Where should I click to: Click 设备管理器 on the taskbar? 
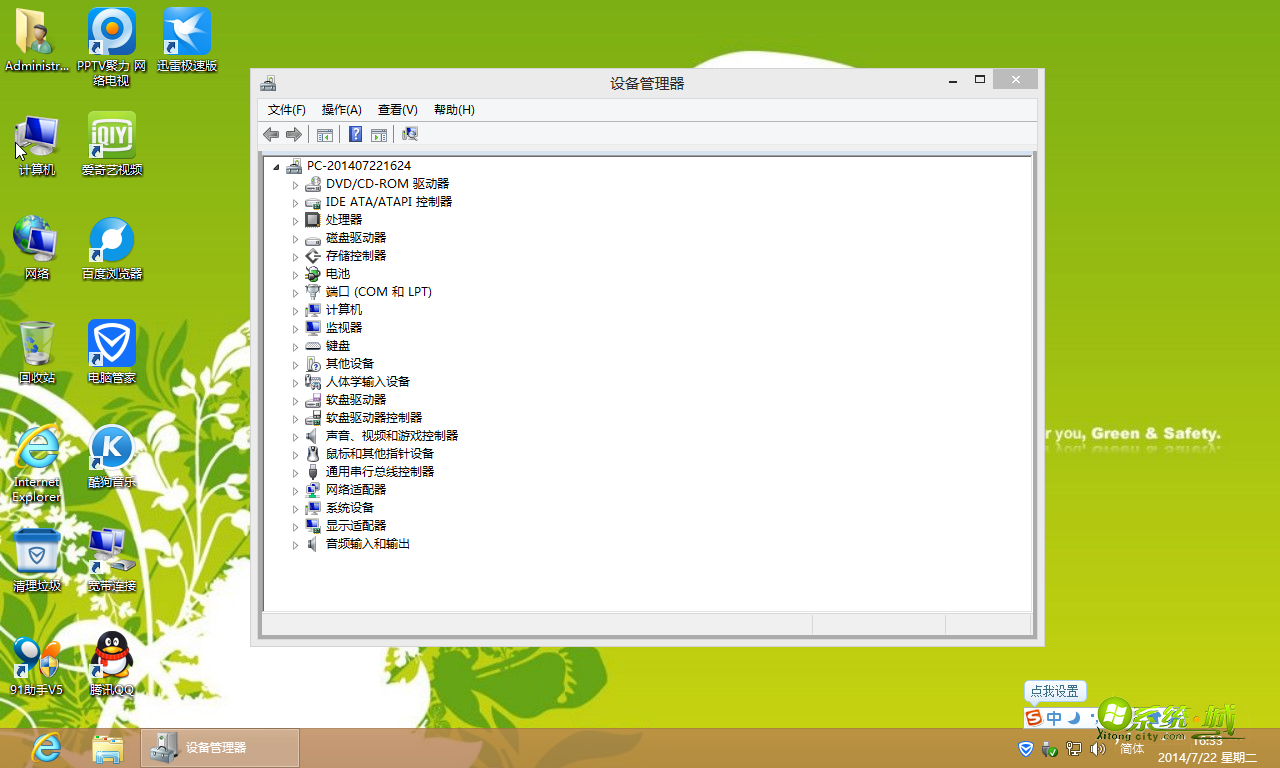click(x=219, y=747)
